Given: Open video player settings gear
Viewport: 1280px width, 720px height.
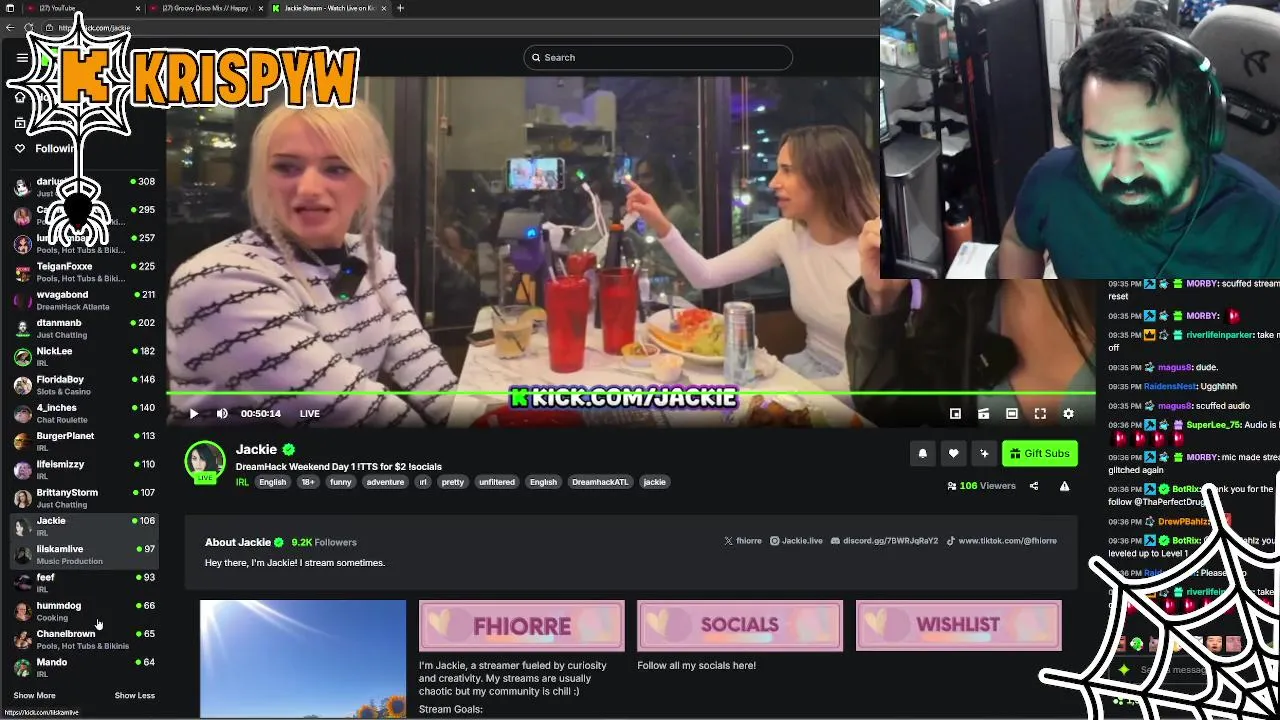Looking at the screenshot, I should (x=1068, y=414).
